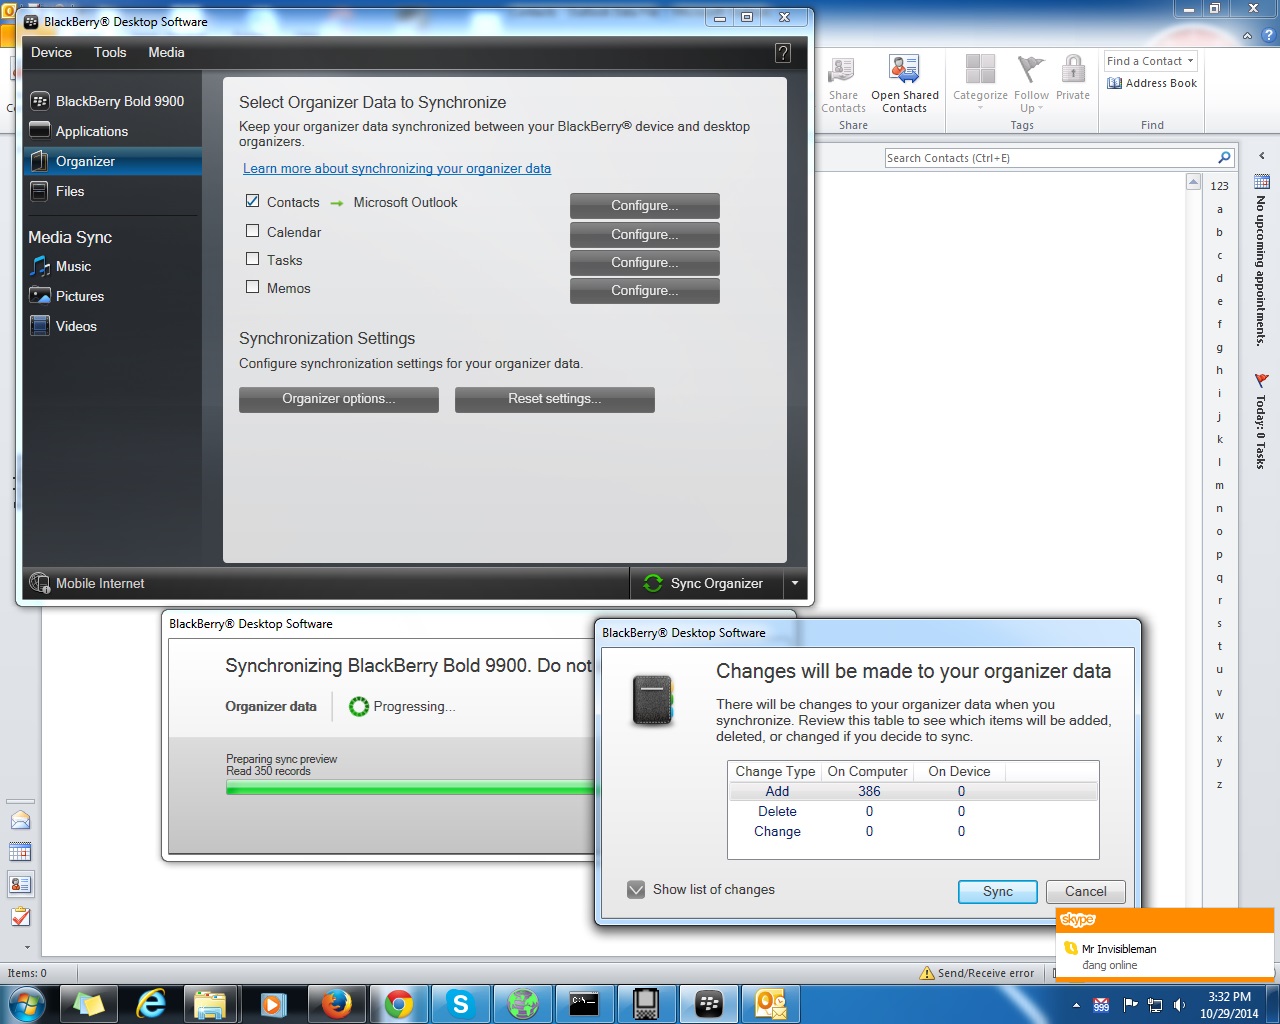
Task: Expand Outlook to-do bar chevron
Action: (1262, 155)
